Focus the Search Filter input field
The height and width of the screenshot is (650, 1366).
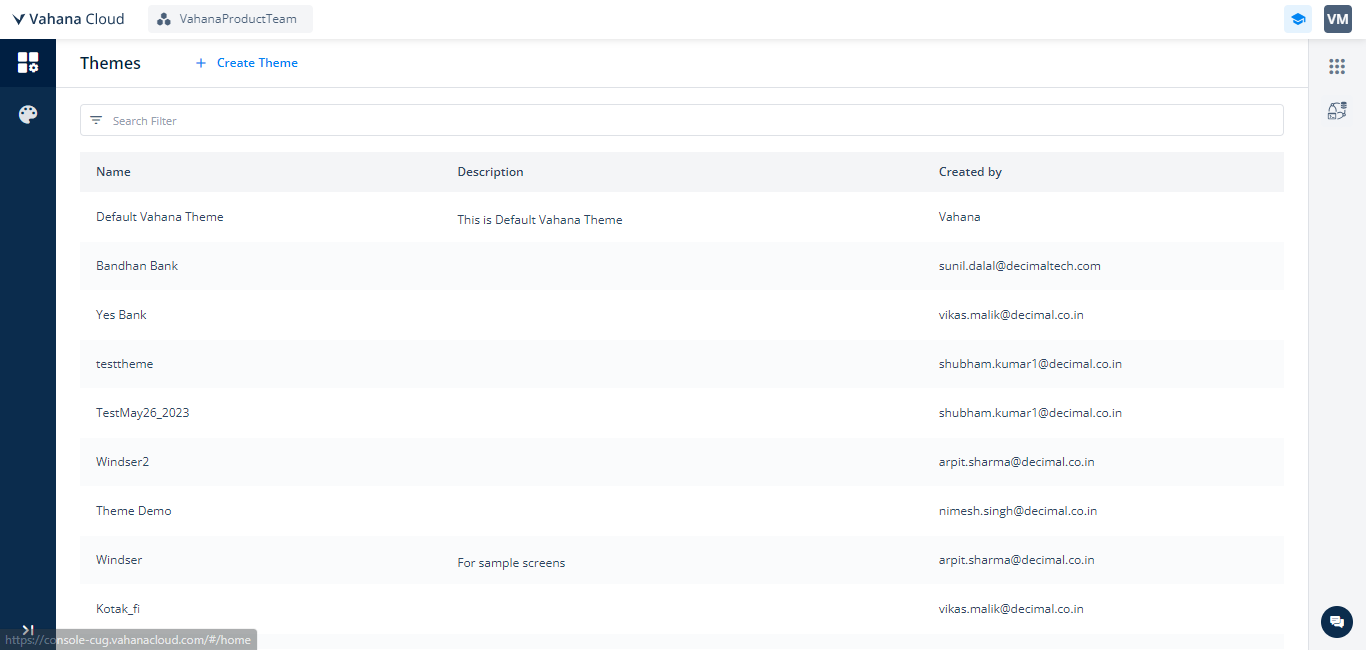(x=682, y=120)
